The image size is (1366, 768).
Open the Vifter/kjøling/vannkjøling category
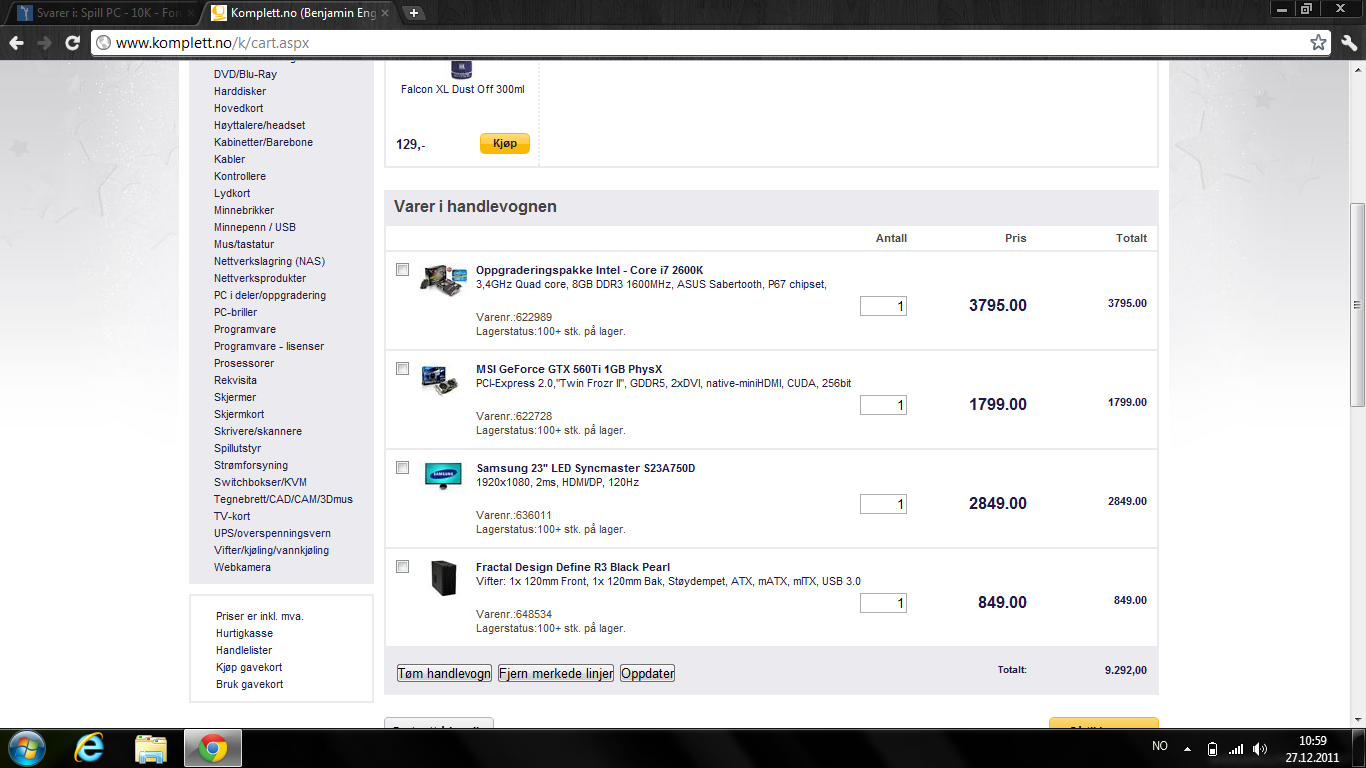pos(271,550)
